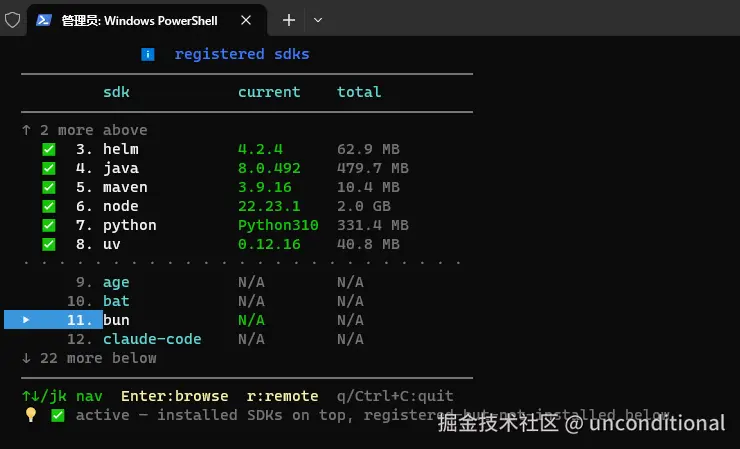This screenshot has height=449, width=740.
Task: Click the 'sdk' column header
Action: [x=116, y=92]
